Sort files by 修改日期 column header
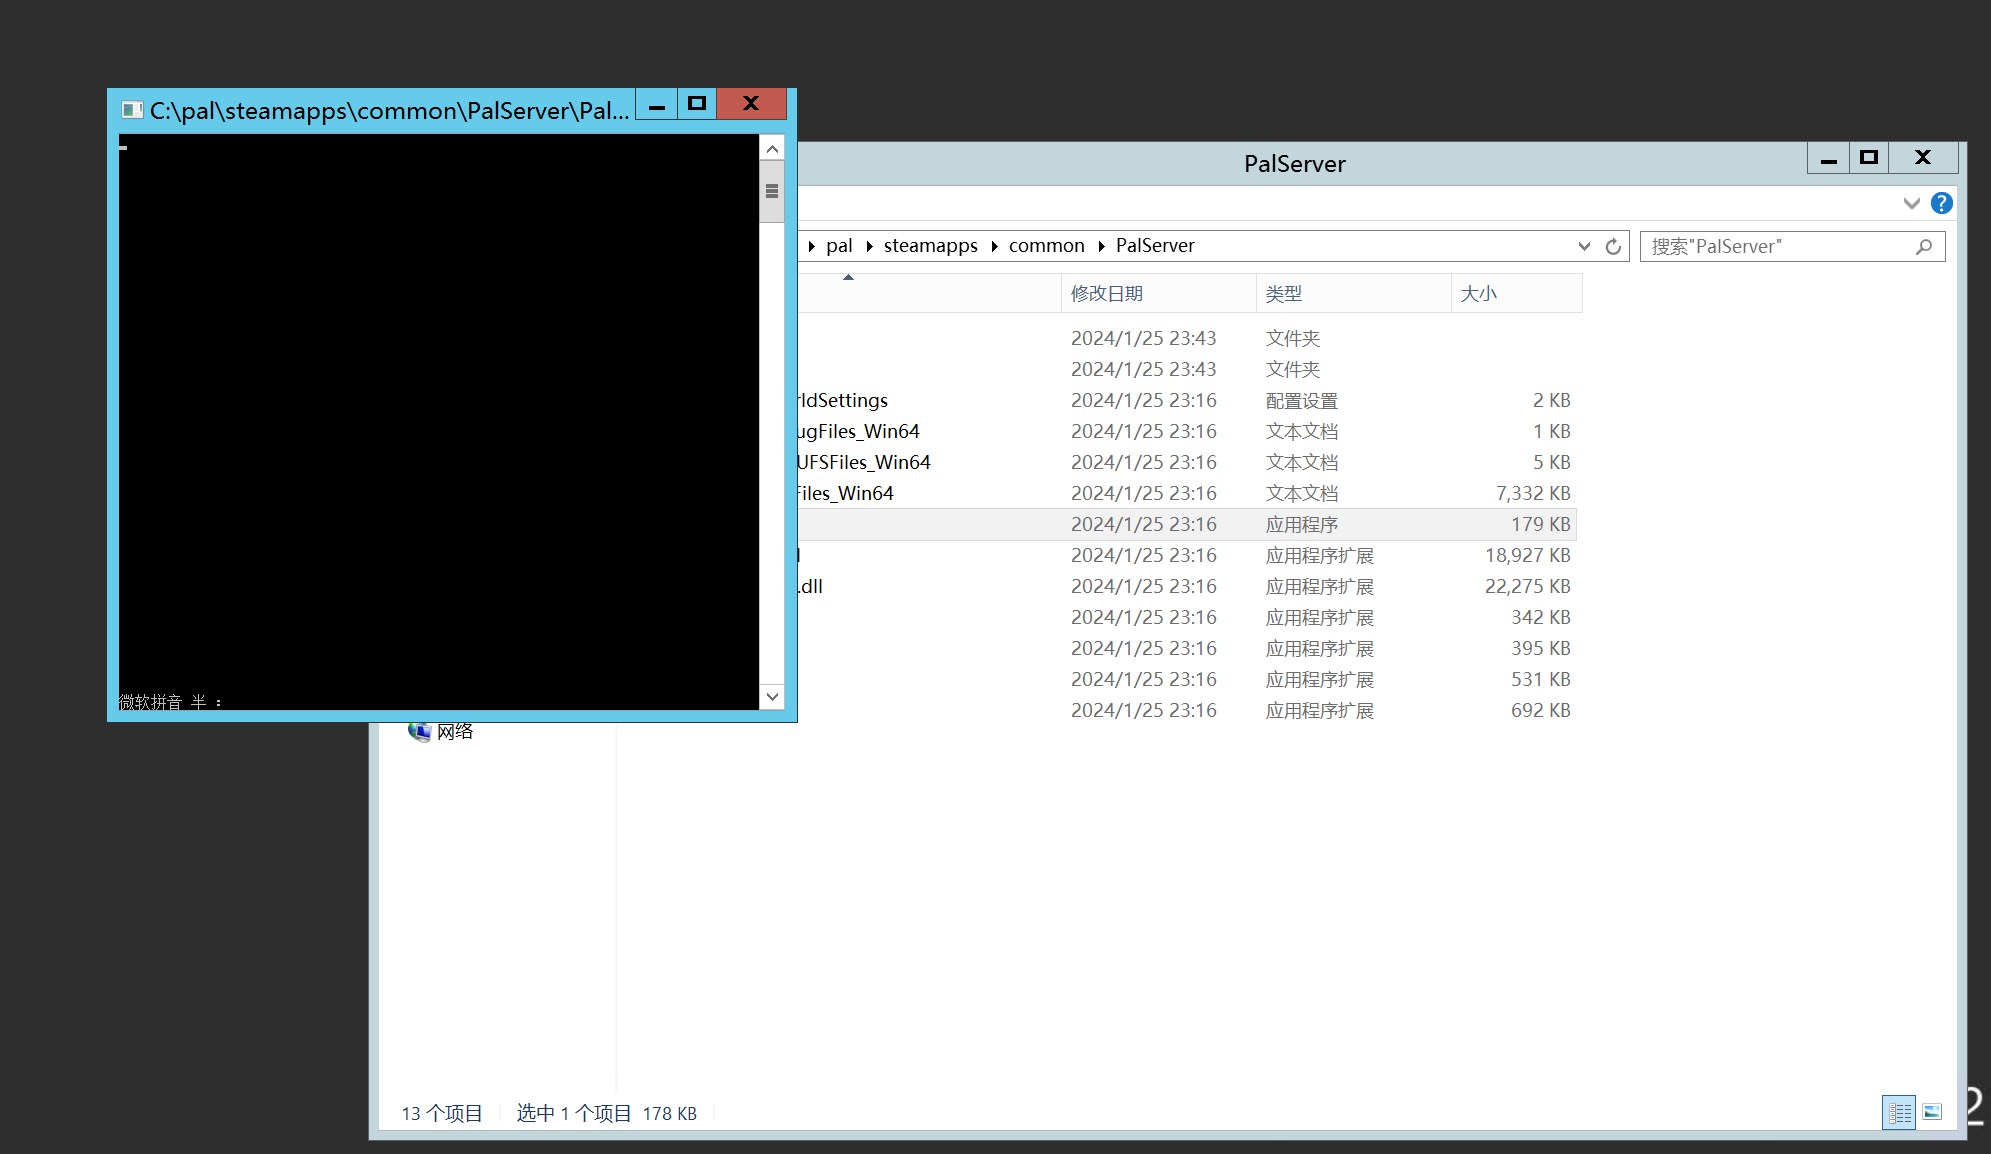The image size is (1991, 1154). tap(1106, 294)
